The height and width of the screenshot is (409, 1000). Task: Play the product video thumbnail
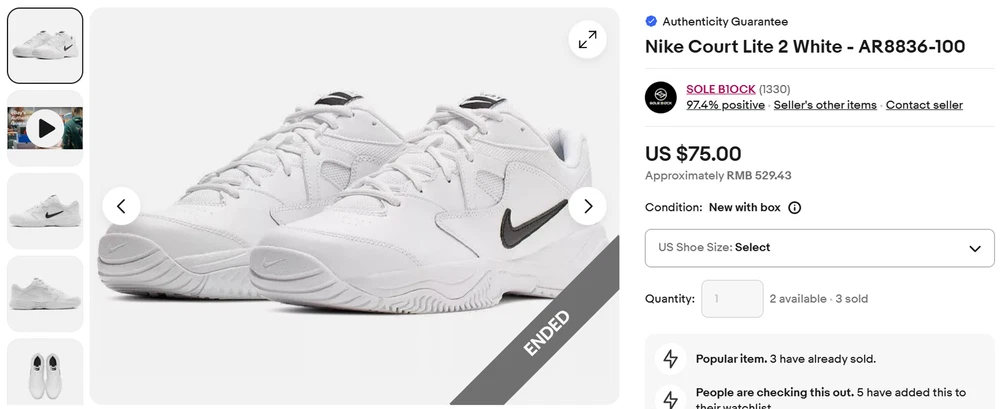coord(45,128)
